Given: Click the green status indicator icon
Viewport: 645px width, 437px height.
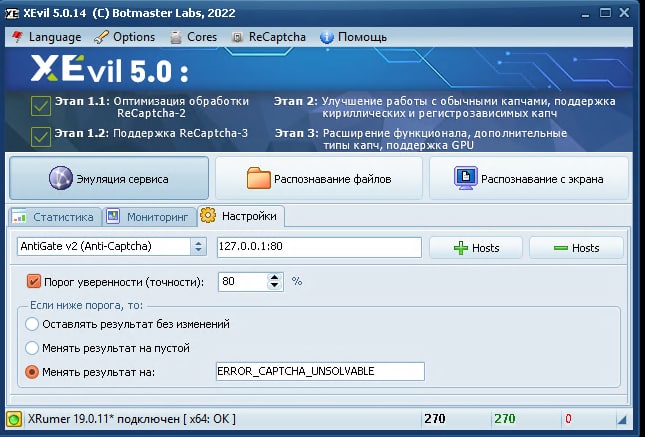Looking at the screenshot, I should [14, 419].
